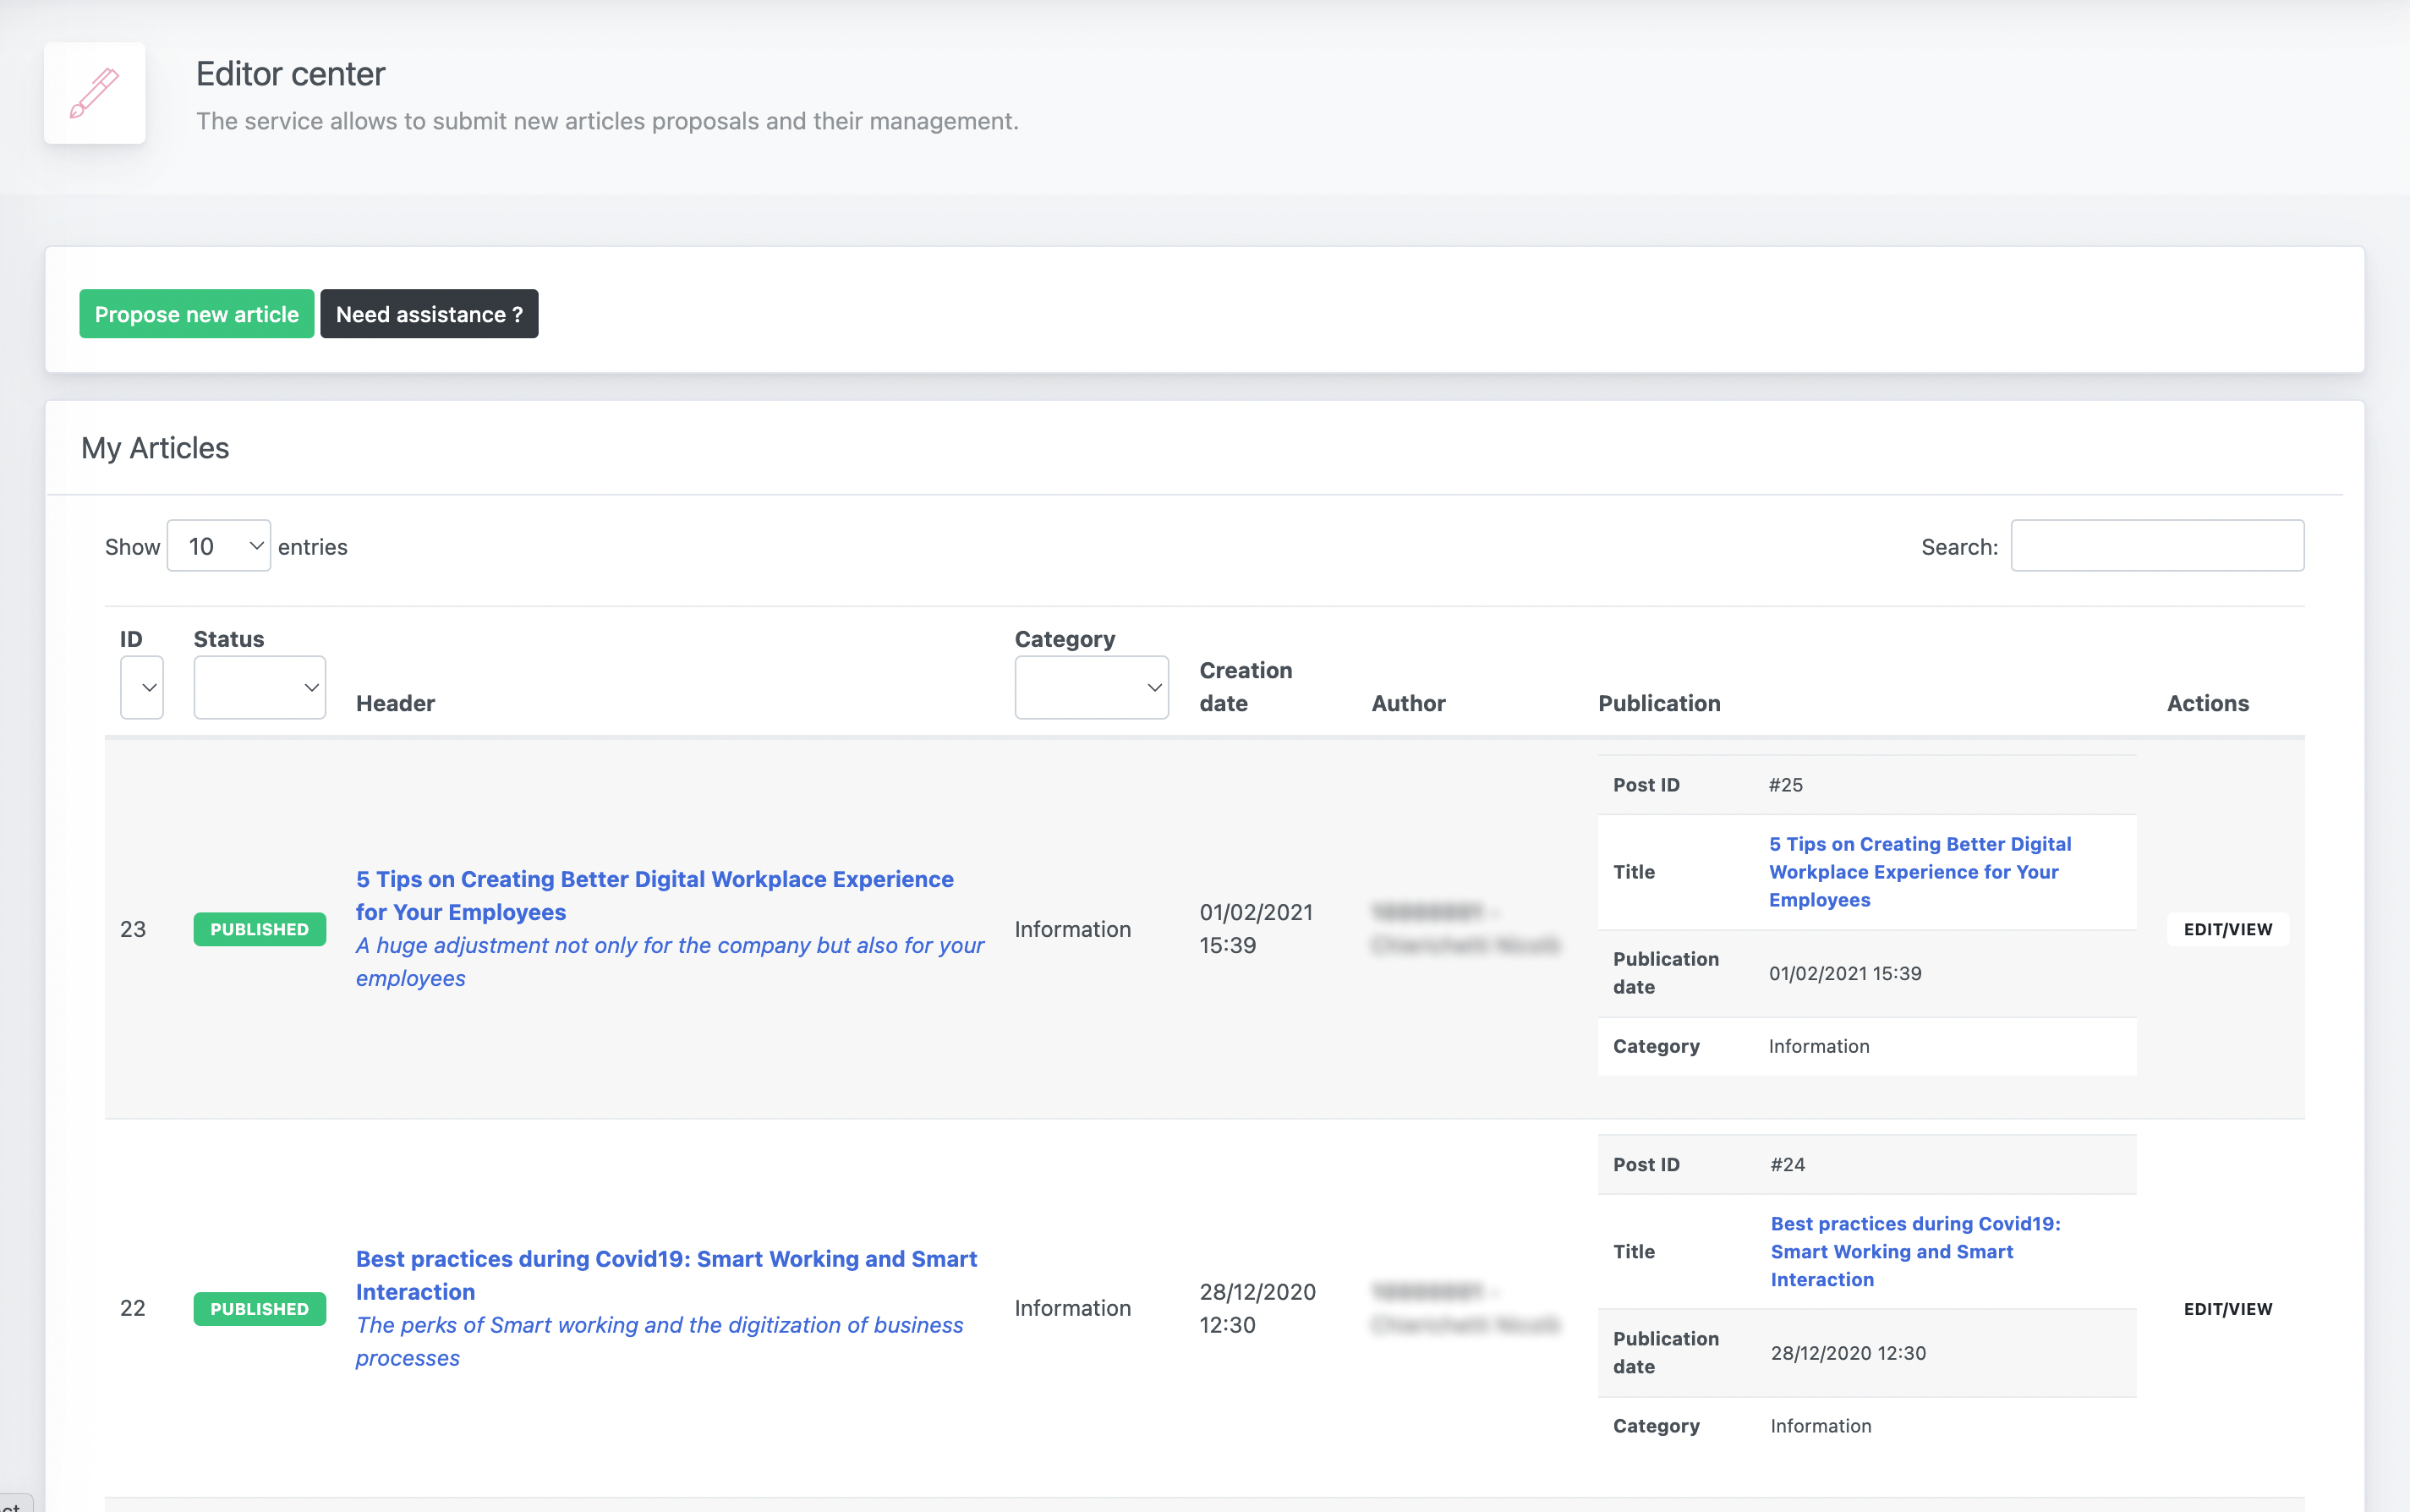Expand the Category filter dropdown
Viewport: 2410px width, 1512px height.
[1091, 687]
